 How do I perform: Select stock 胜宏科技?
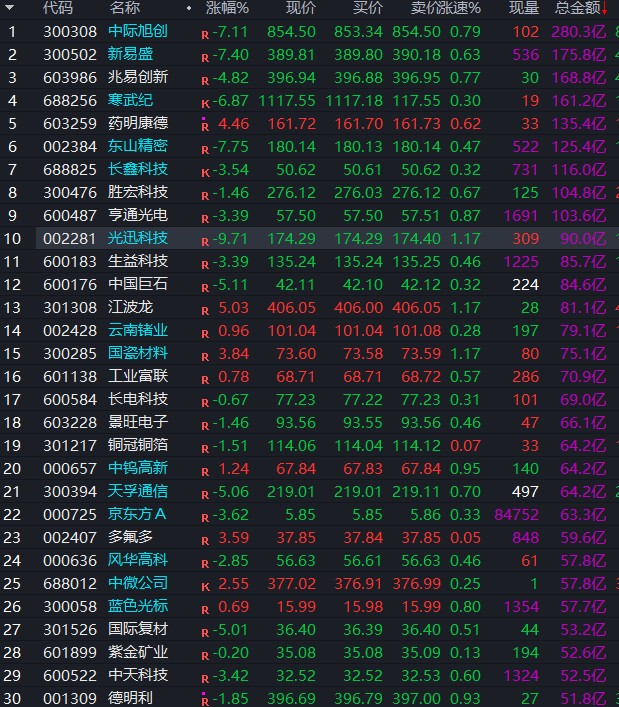coord(138,192)
